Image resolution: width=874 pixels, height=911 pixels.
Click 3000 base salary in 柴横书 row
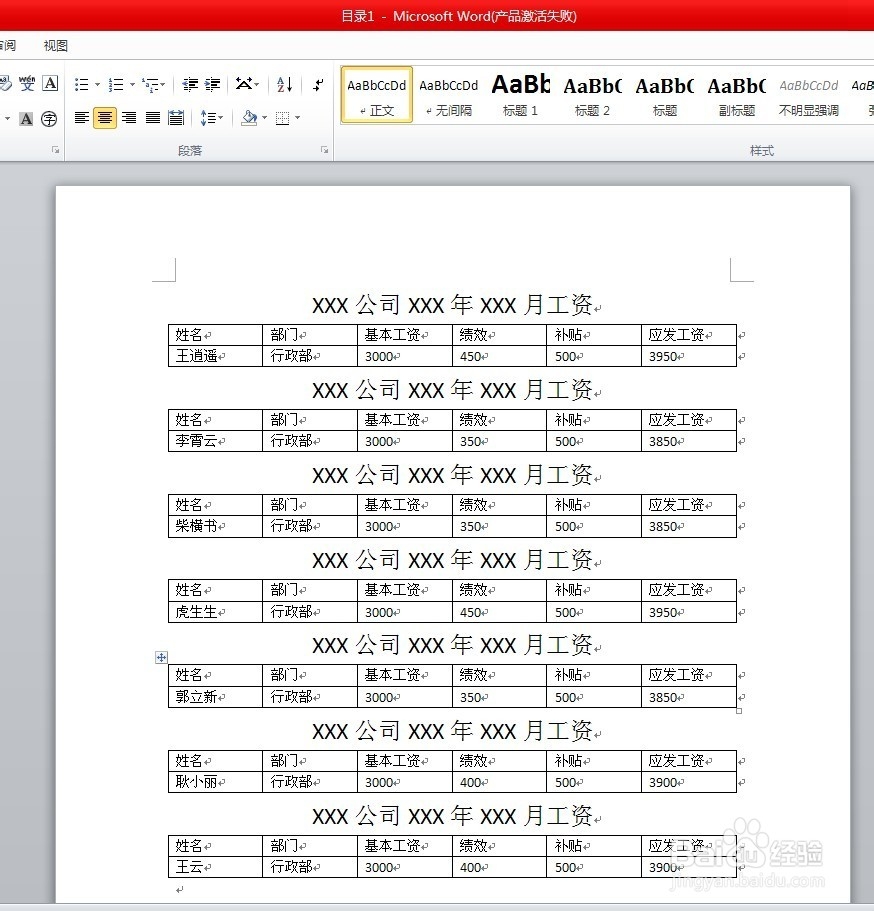(x=404, y=526)
